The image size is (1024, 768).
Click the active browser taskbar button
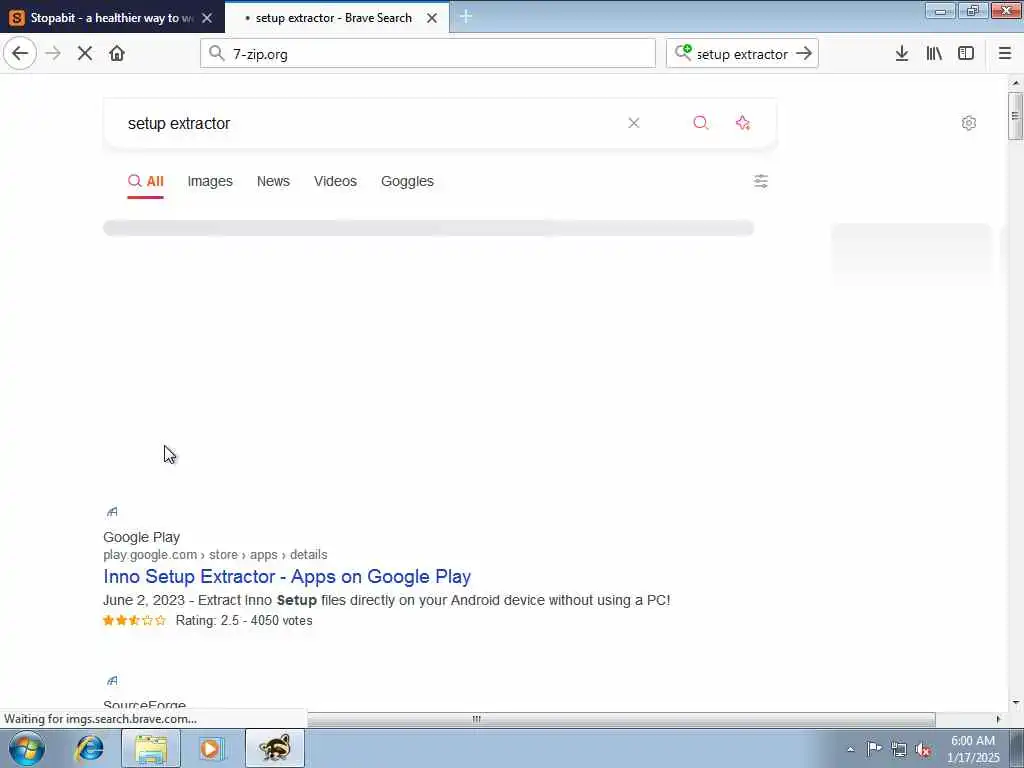275,748
